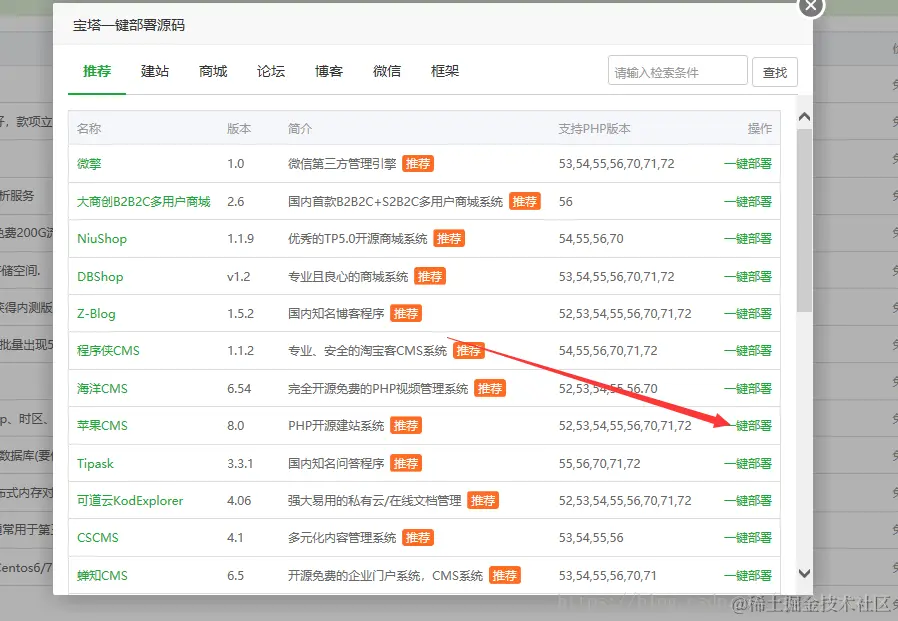Screen dimensions: 898x621
Task: Open the DBShop name link
Action: (100, 277)
